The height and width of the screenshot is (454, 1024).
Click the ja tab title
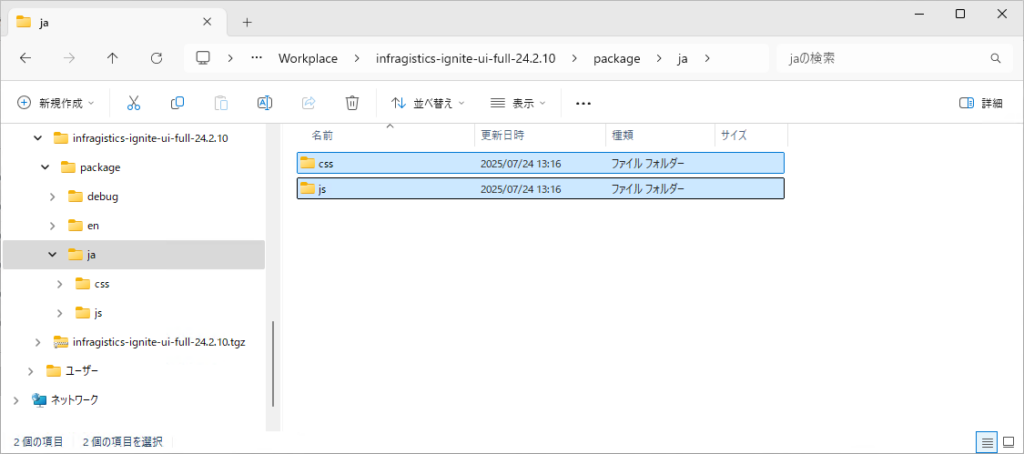(45, 22)
